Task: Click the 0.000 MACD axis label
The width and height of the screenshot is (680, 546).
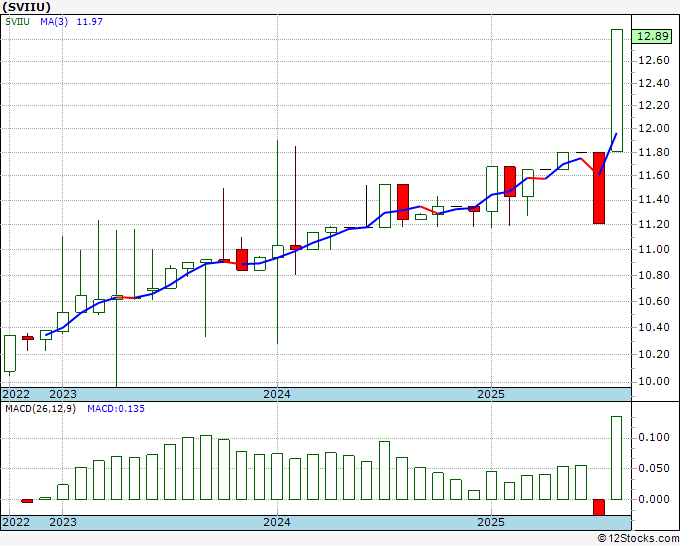Action: click(654, 500)
